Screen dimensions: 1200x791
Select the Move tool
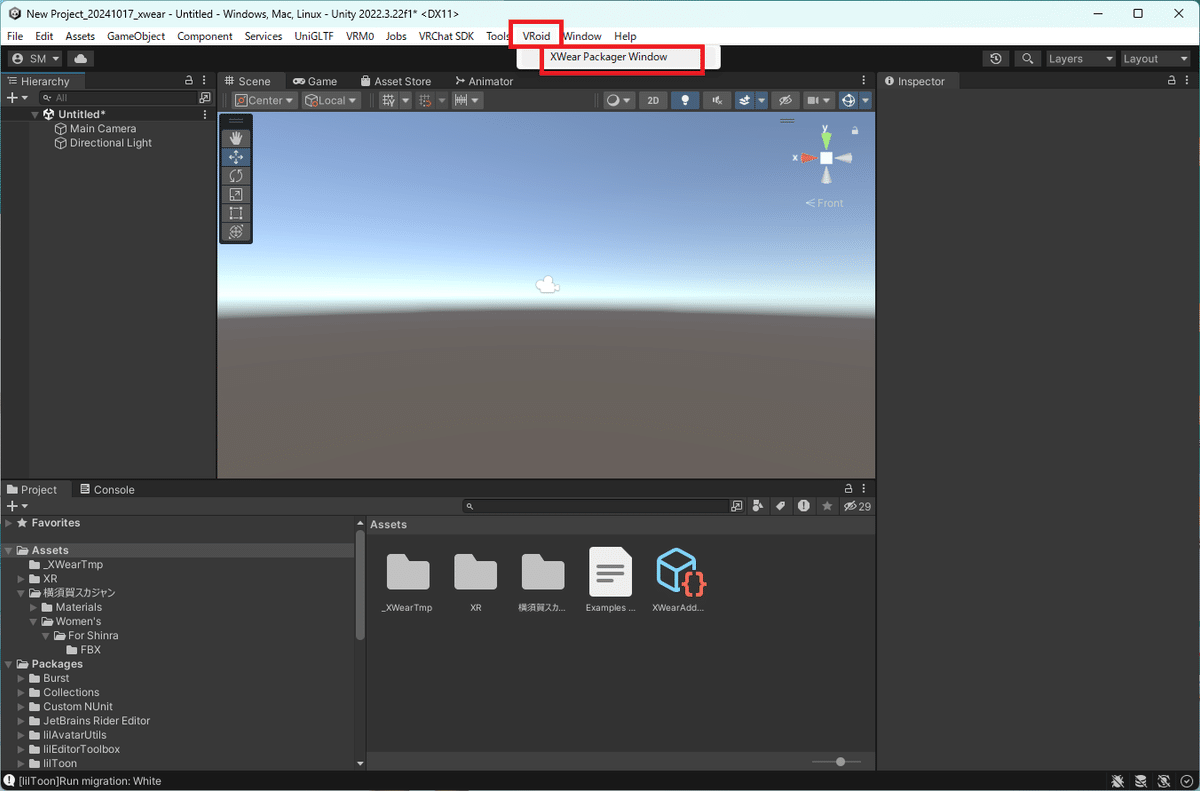[x=236, y=157]
